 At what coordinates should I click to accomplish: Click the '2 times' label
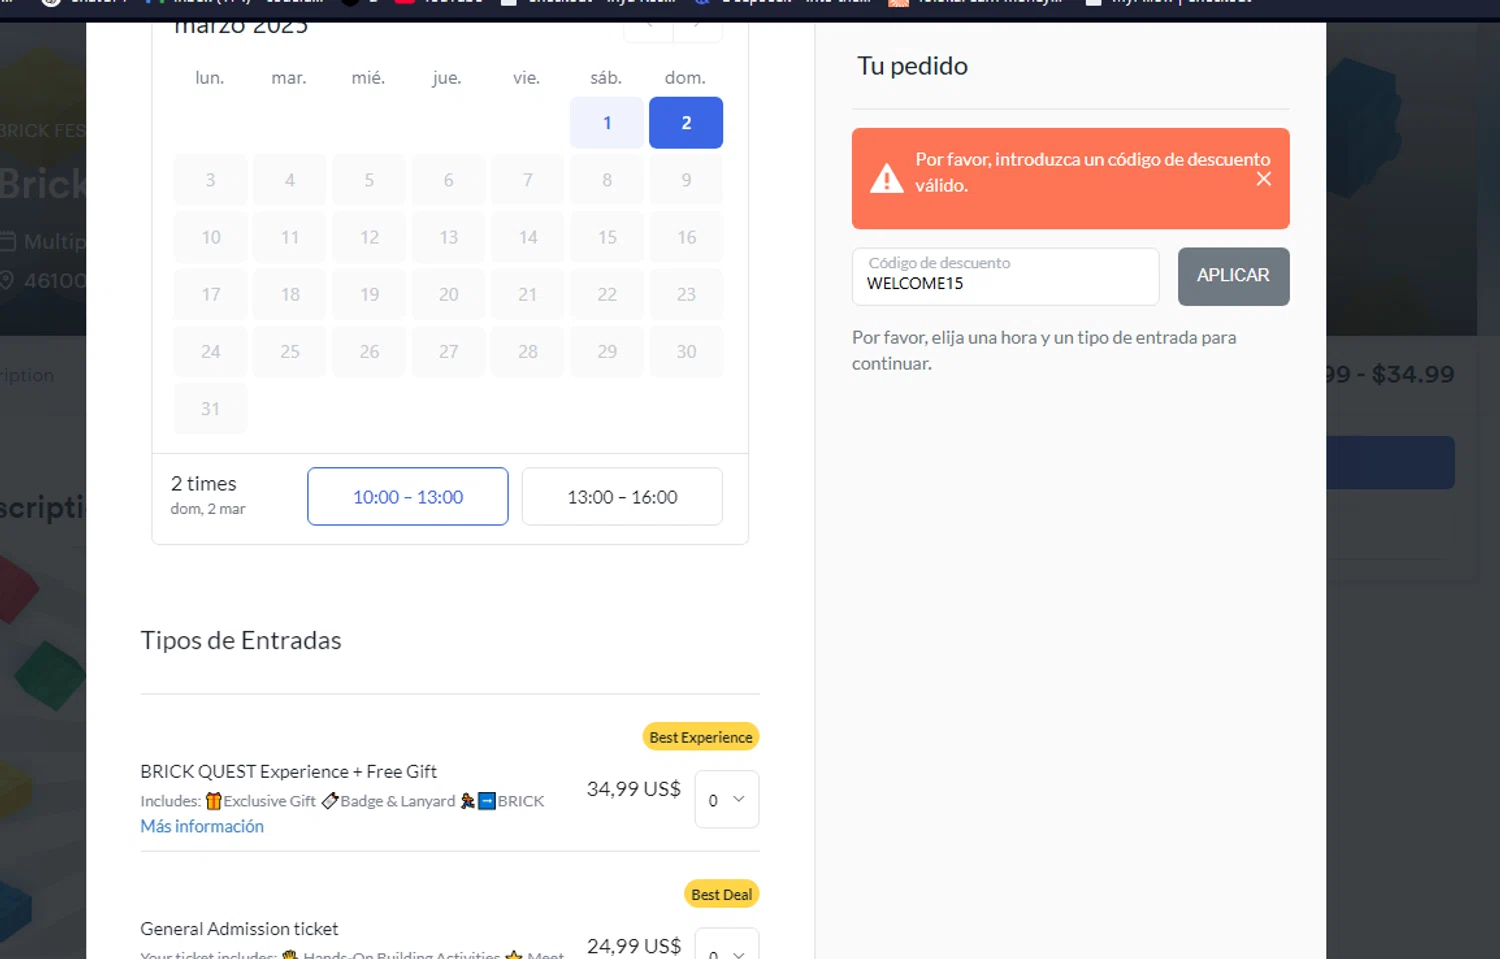tap(204, 484)
